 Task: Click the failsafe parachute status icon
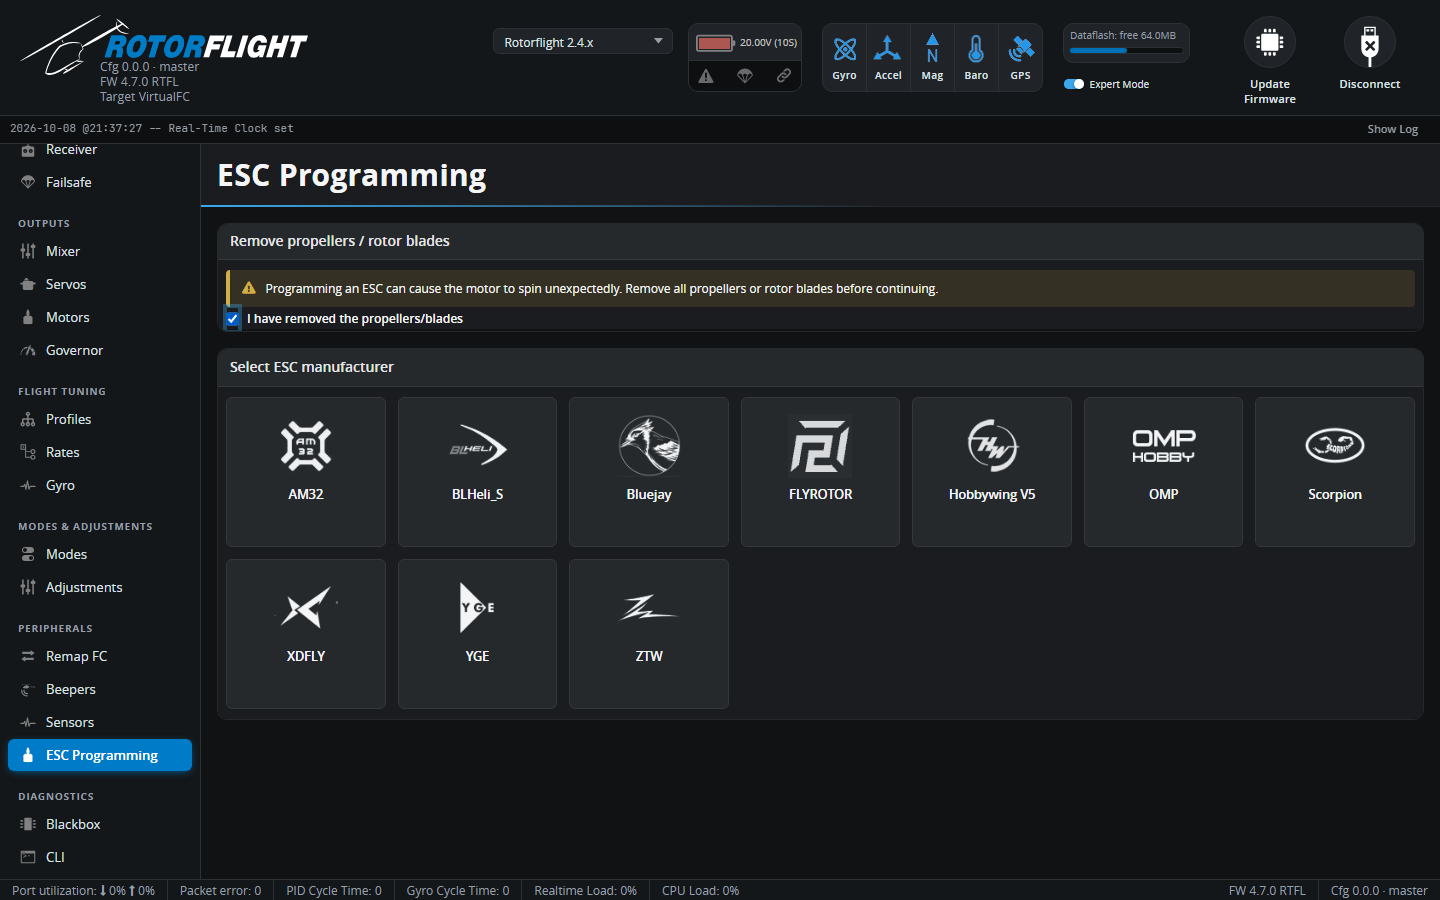(x=745, y=76)
